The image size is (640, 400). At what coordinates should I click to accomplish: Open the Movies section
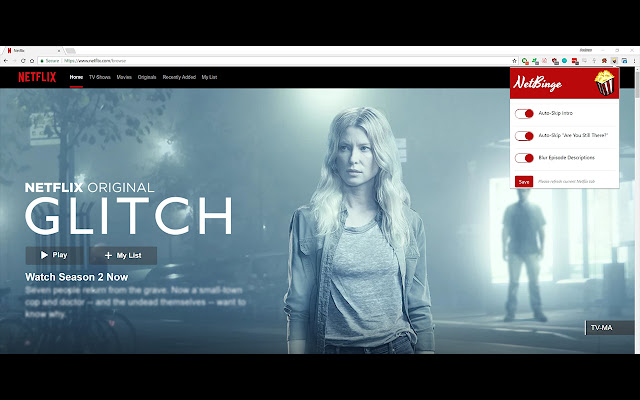[124, 77]
